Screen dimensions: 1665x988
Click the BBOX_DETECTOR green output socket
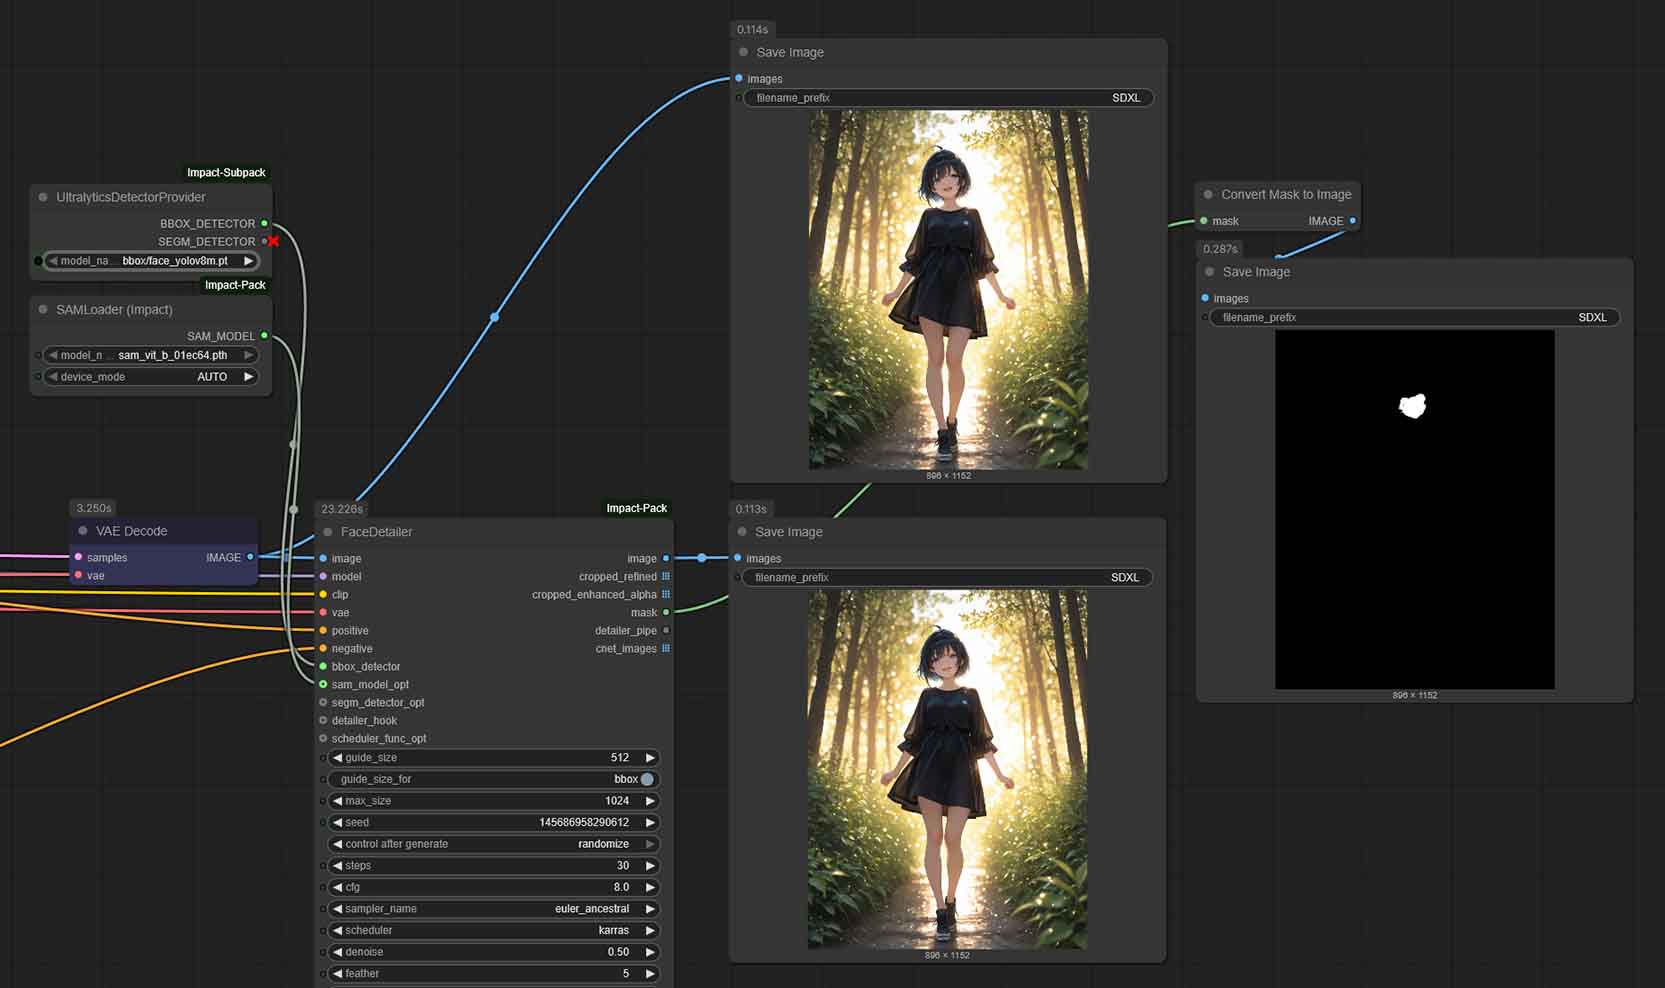coord(264,224)
